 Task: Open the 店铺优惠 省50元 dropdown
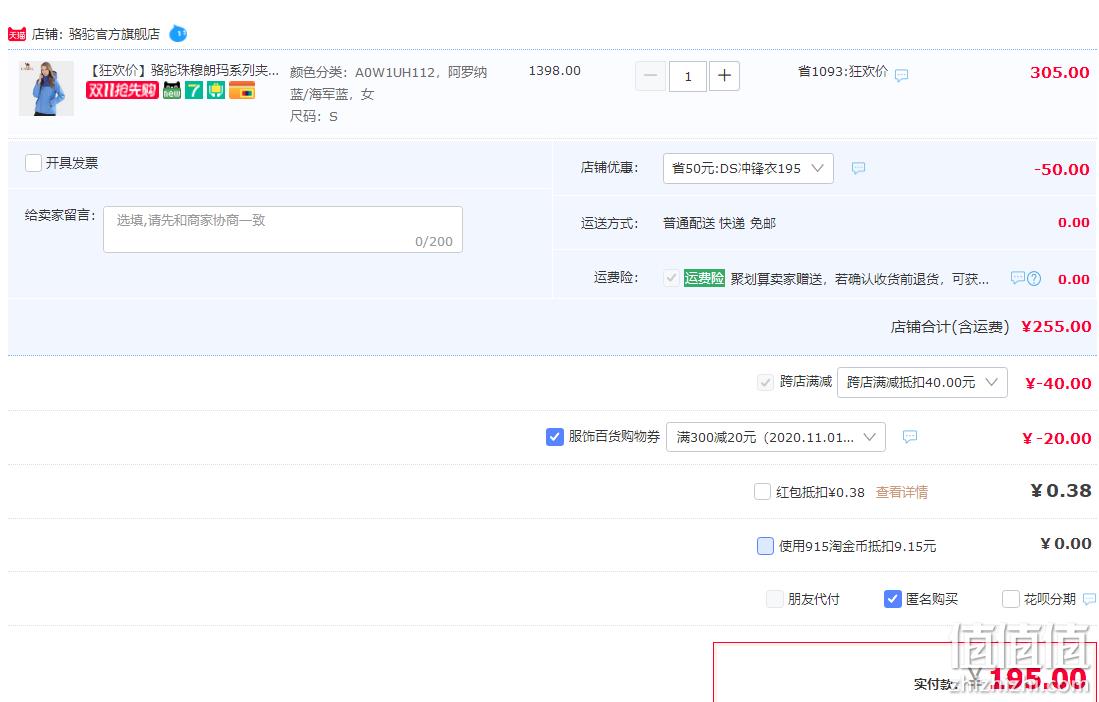(x=748, y=168)
